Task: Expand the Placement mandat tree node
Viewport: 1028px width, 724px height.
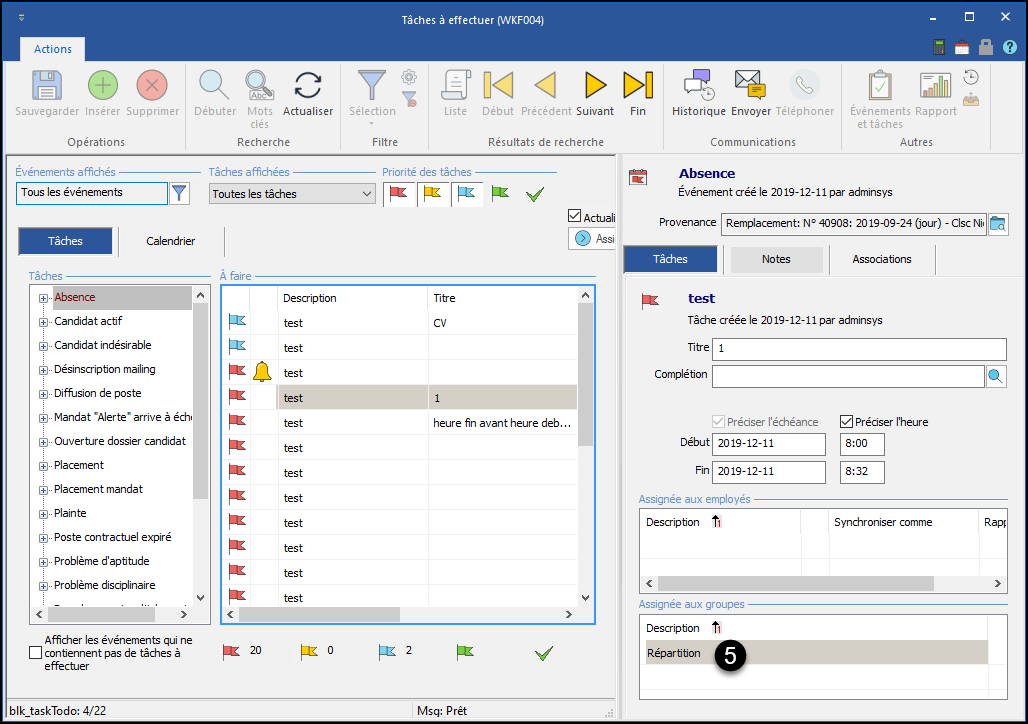Action: click(x=43, y=490)
